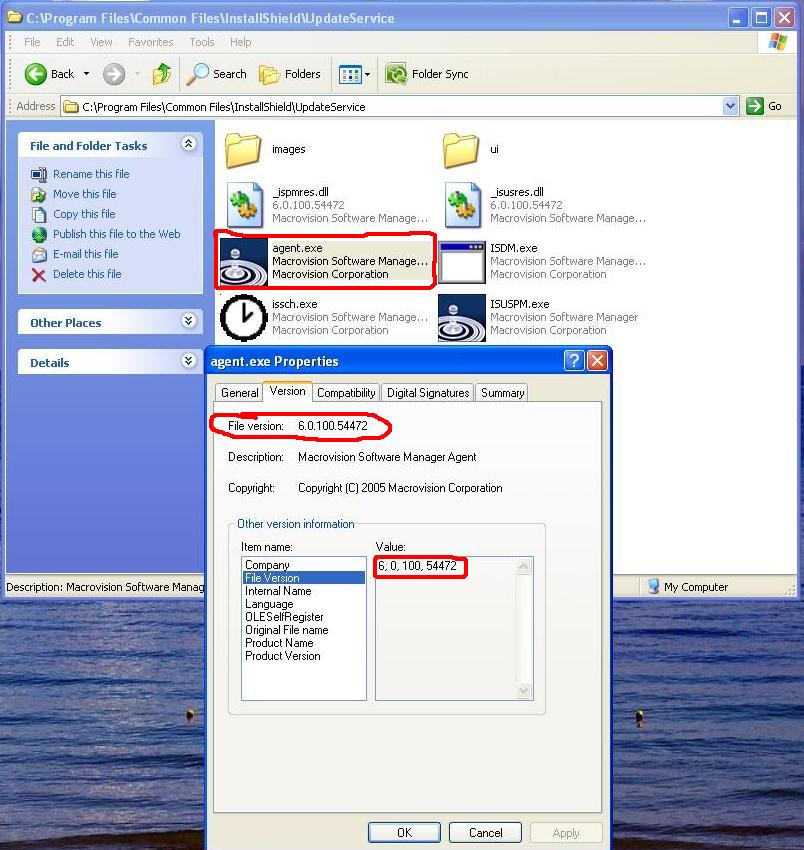Open the Views button menu
The height and width of the screenshot is (850, 804).
[354, 74]
